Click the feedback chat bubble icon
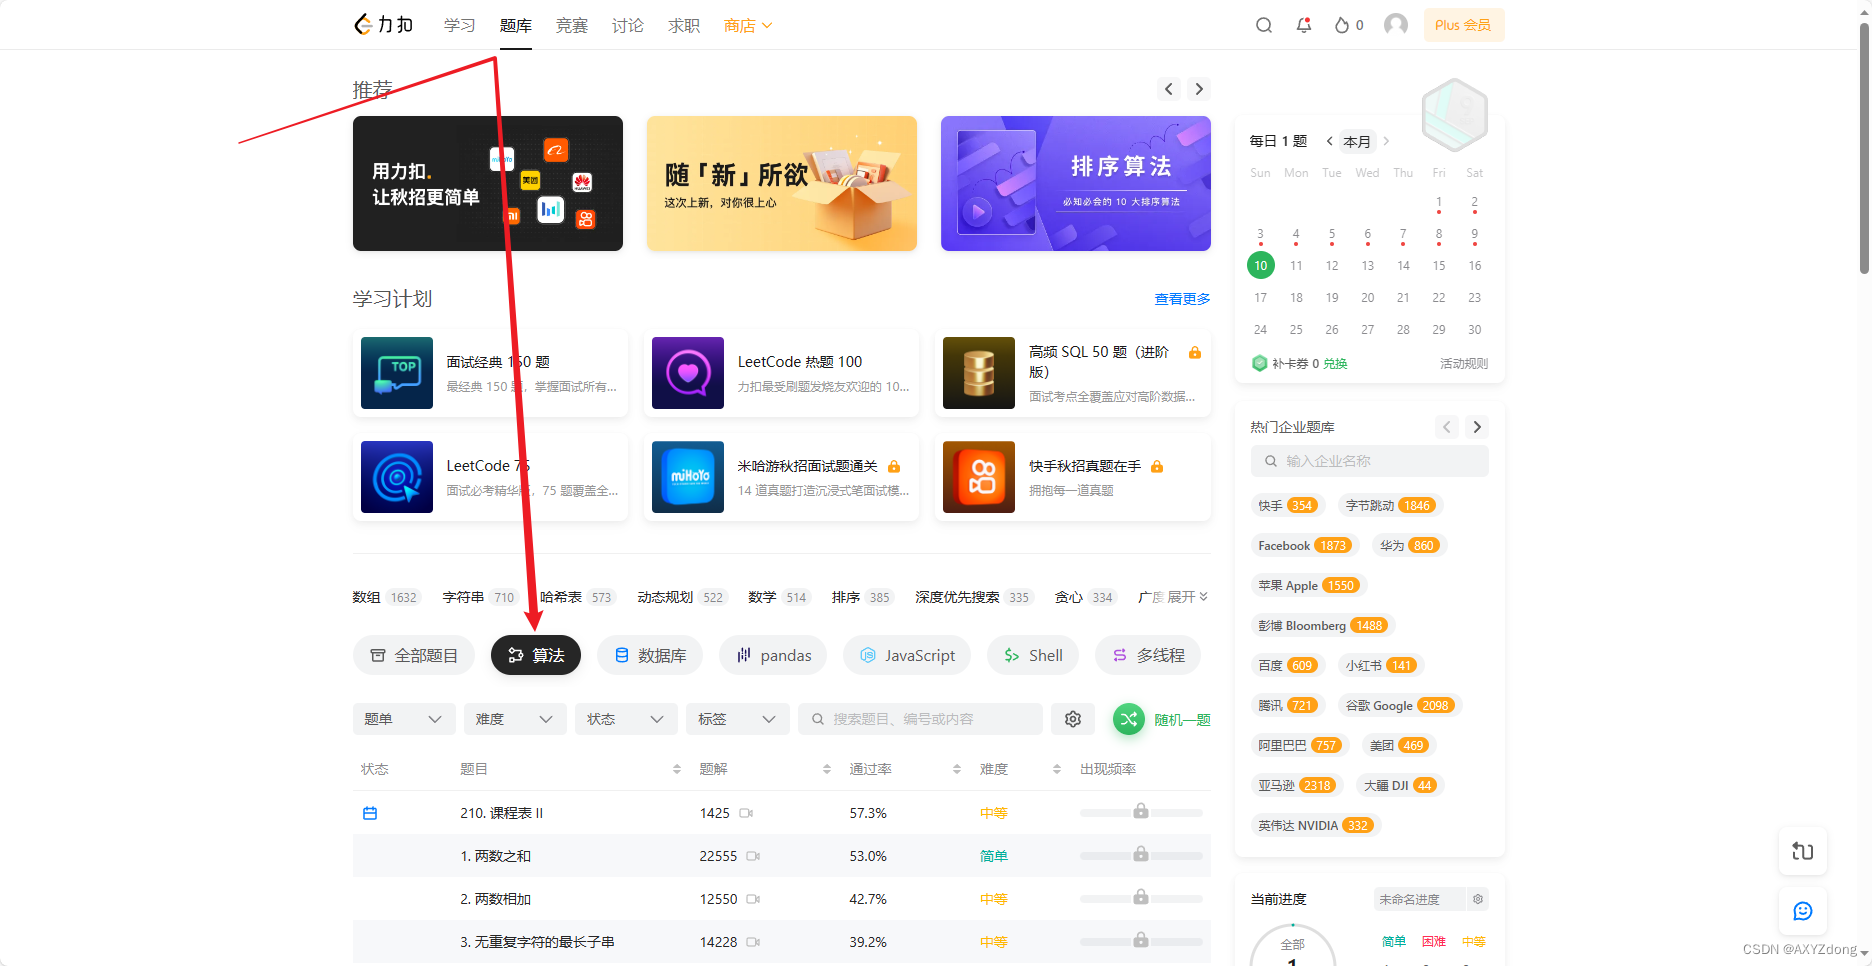Screen dimensions: 1872x966 1803,911
